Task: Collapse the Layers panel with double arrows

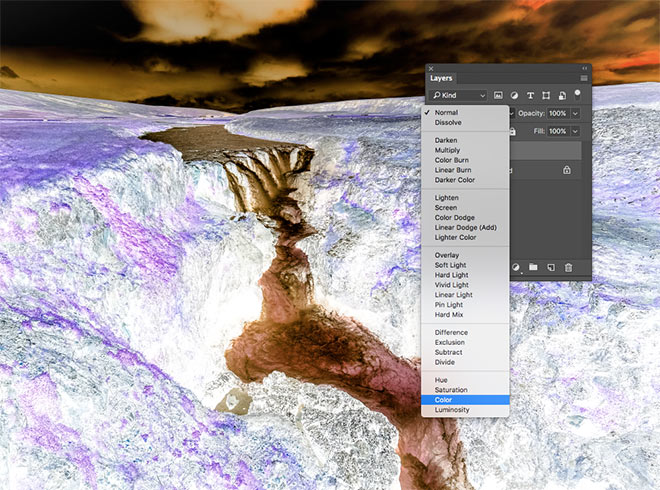Action: pyautogui.click(x=584, y=68)
